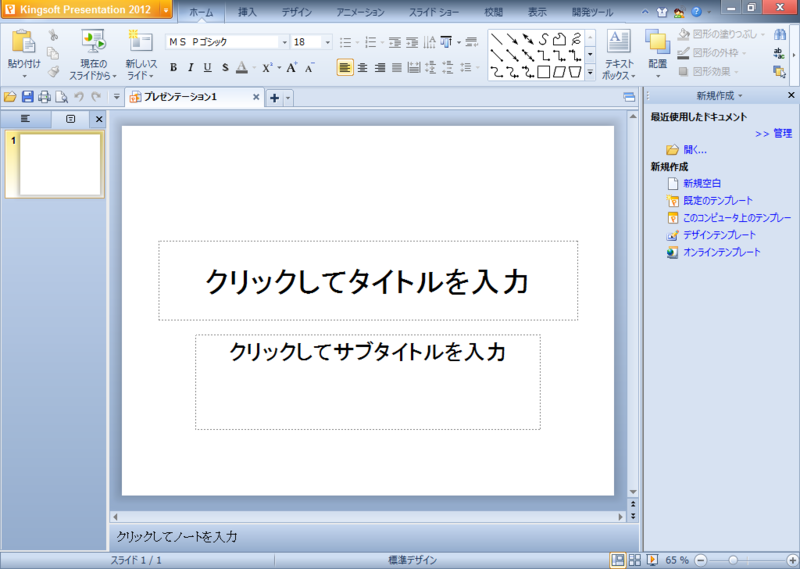Image resolution: width=800 pixels, height=569 pixels.
Task: Click the Select objects icon in ribbon
Action: click(780, 72)
